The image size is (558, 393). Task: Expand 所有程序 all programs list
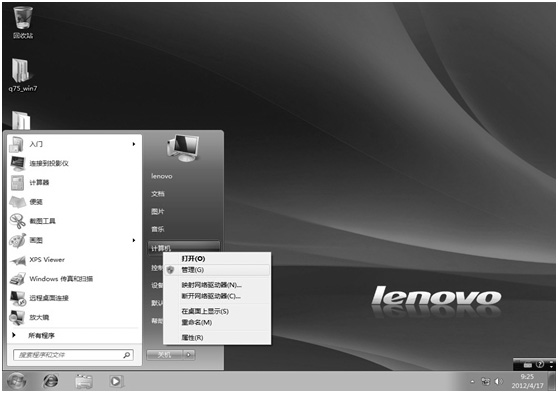tap(73, 335)
